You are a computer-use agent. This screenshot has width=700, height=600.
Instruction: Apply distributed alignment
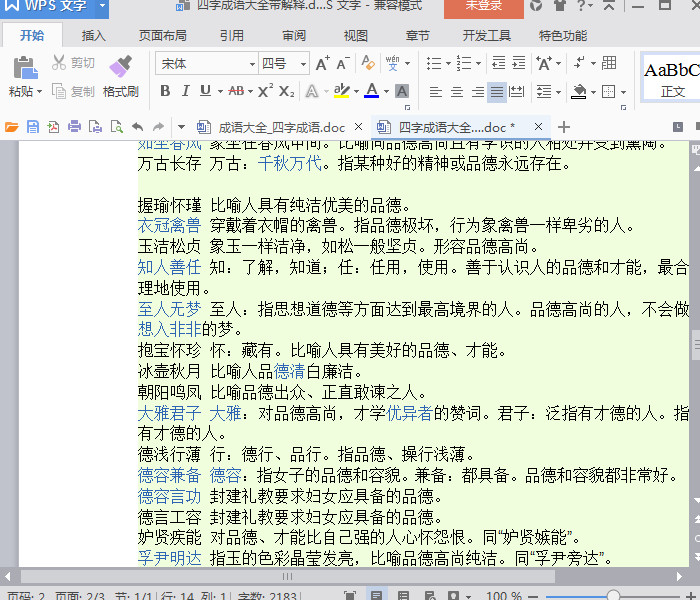tap(517, 92)
